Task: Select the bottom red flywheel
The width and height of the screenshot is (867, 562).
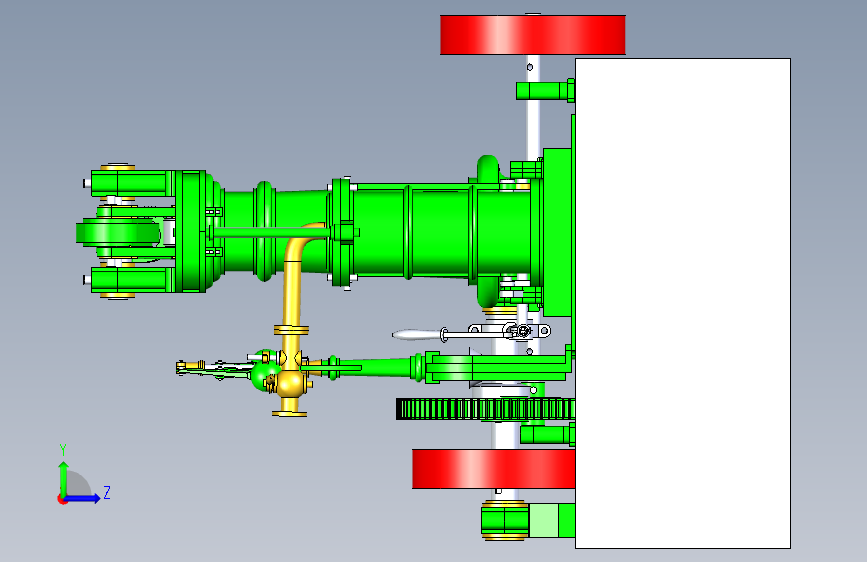Action: (494, 469)
